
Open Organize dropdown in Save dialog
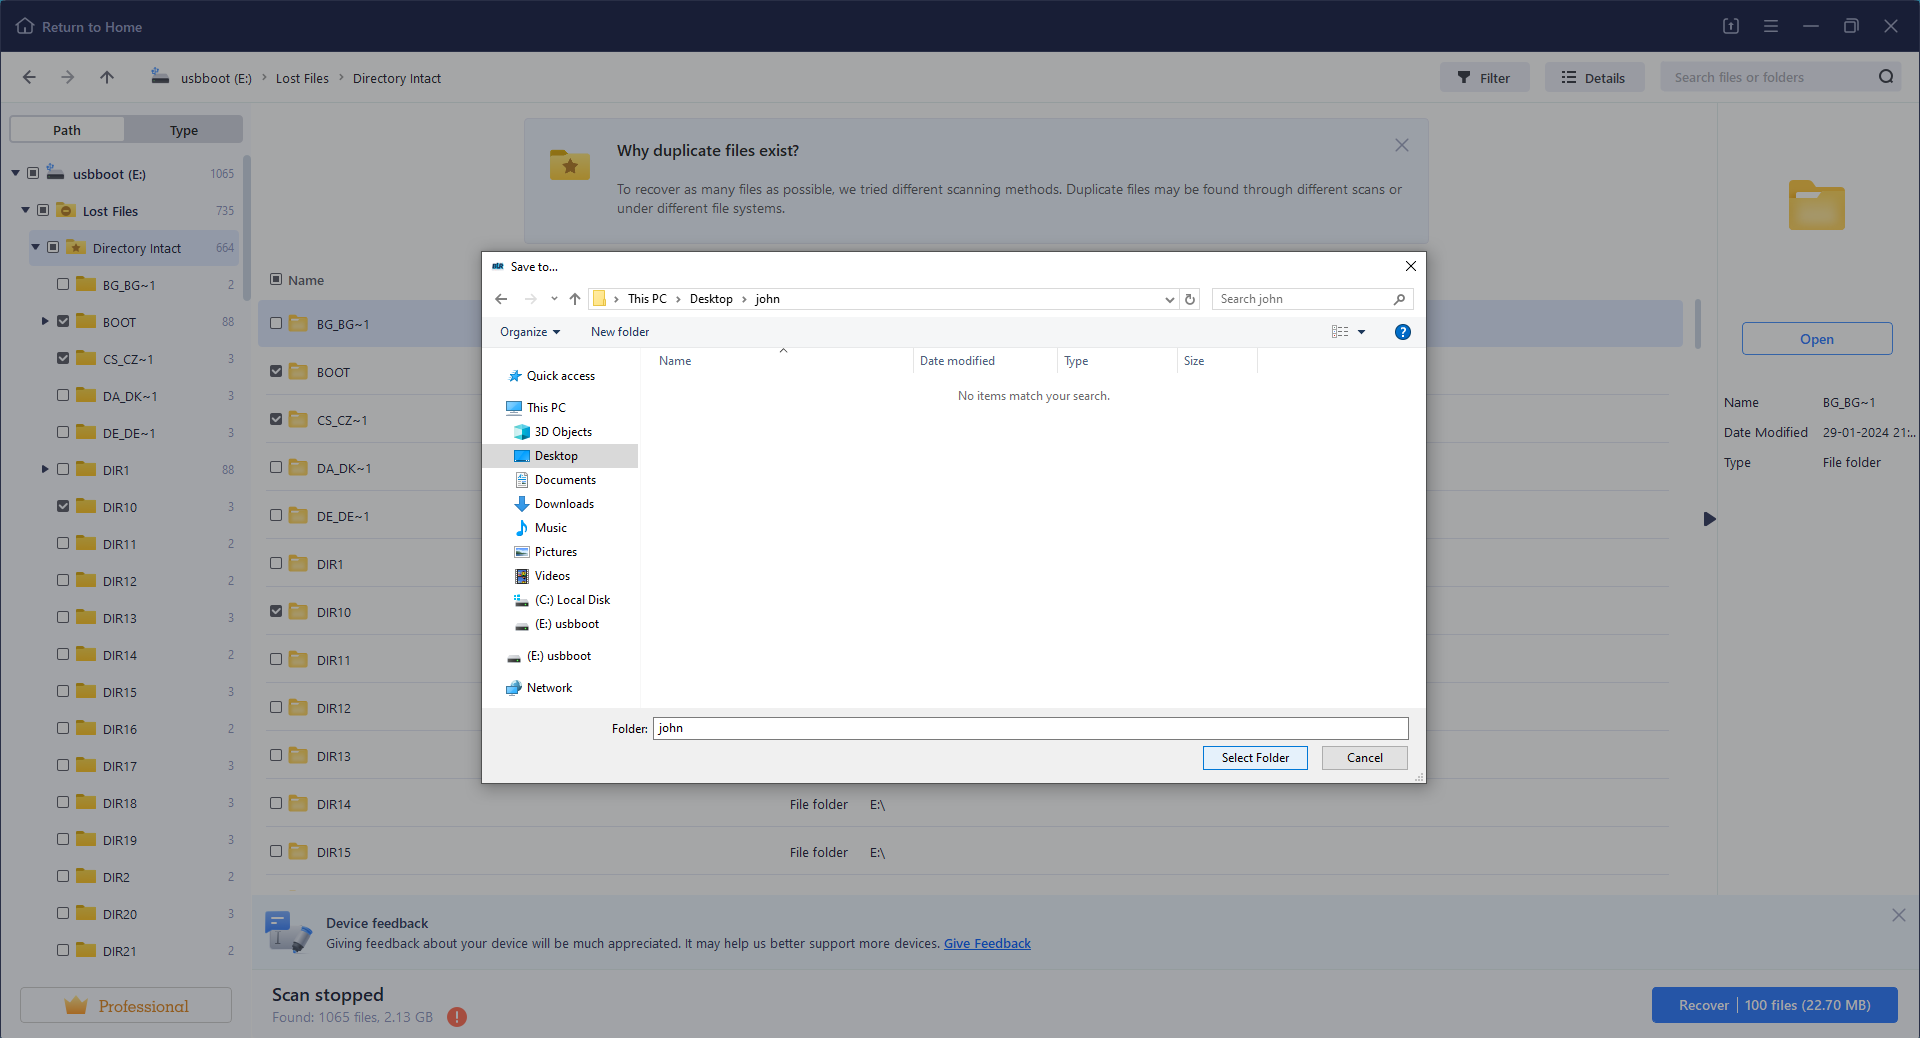530,332
